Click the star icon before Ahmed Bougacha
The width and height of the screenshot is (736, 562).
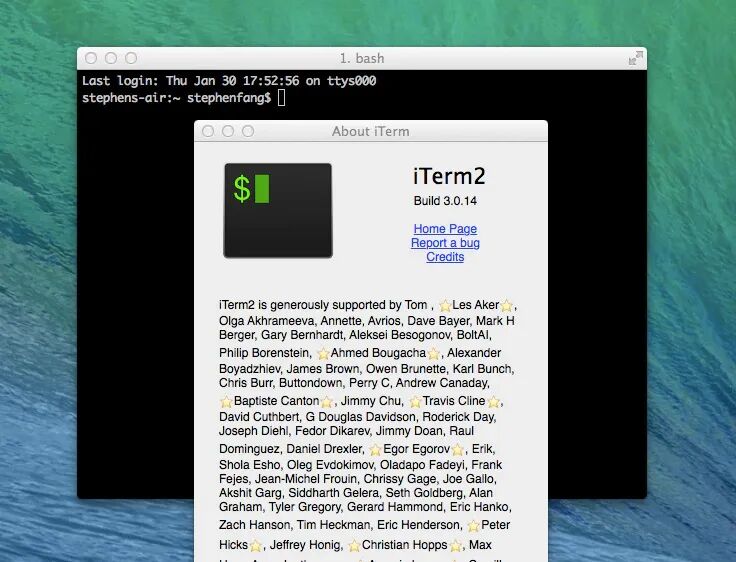pyautogui.click(x=323, y=354)
